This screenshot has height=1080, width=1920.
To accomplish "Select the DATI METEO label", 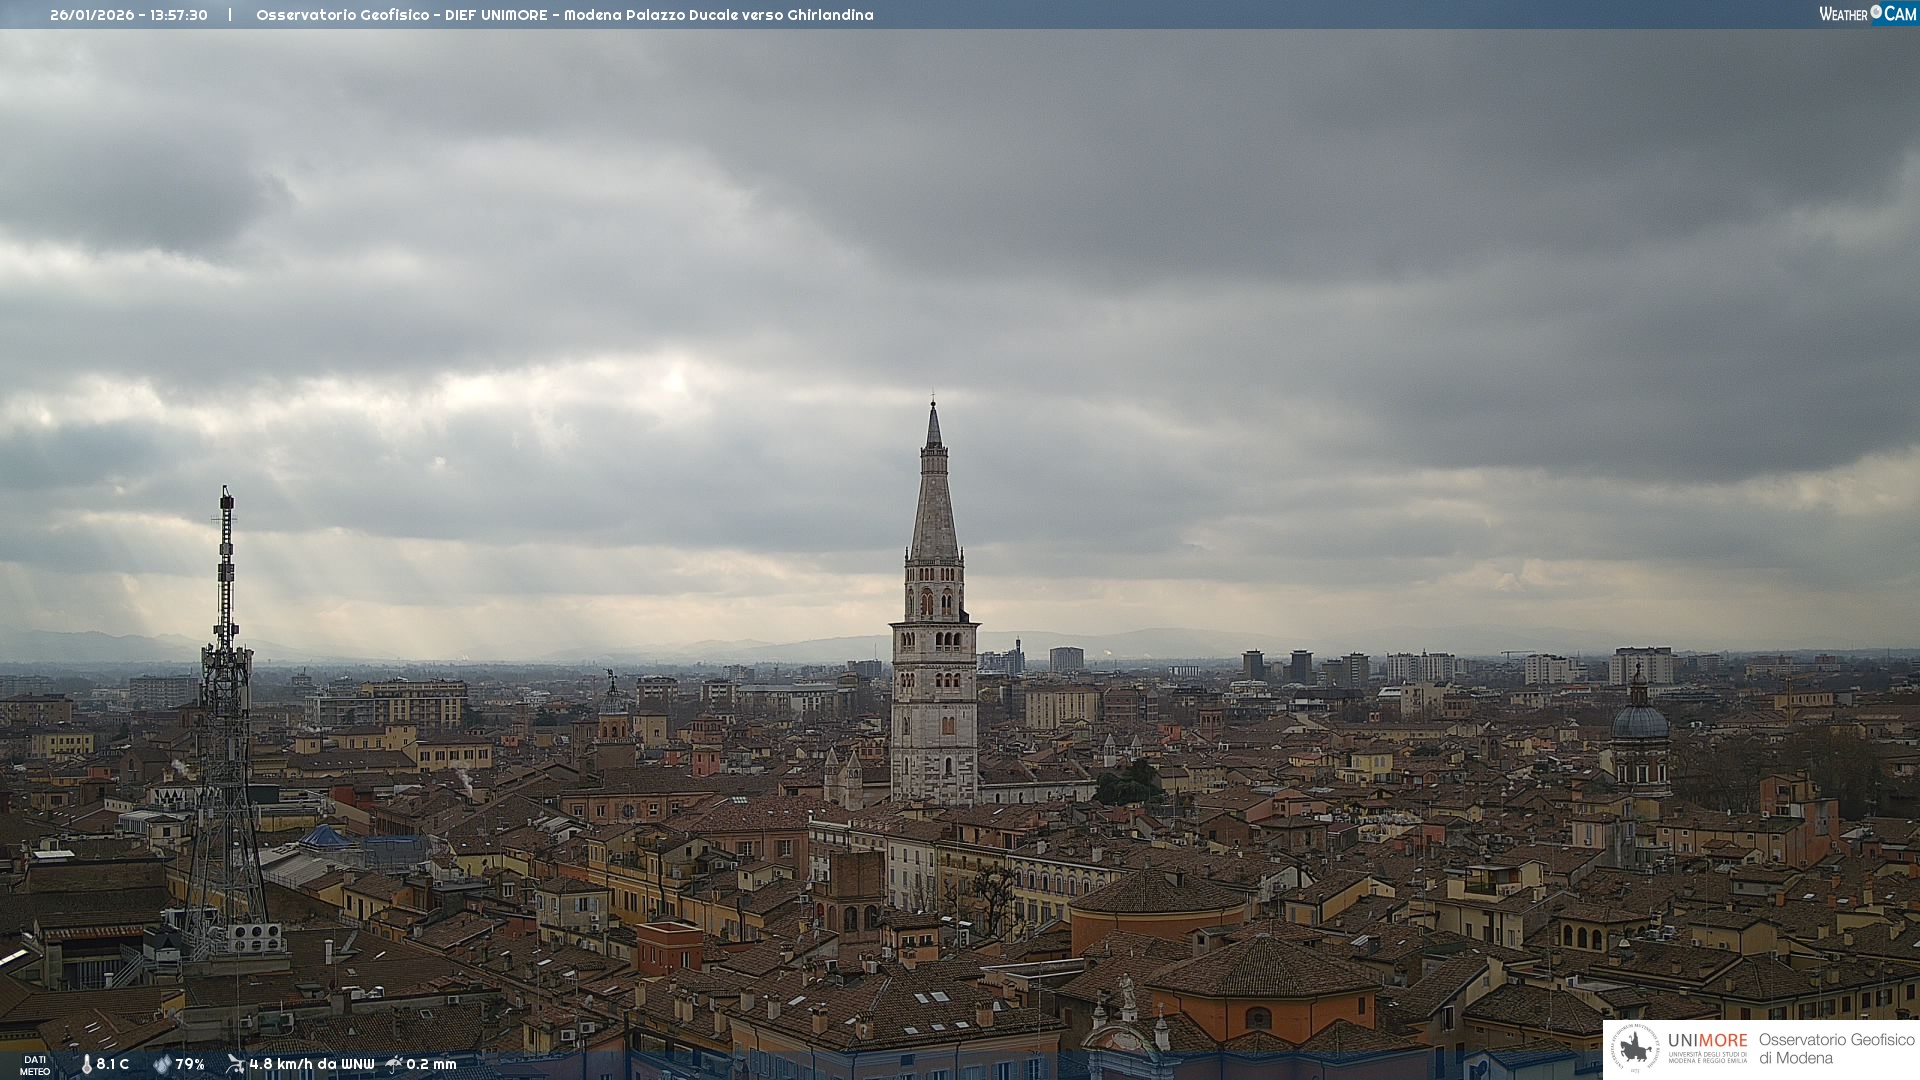I will point(35,1065).
